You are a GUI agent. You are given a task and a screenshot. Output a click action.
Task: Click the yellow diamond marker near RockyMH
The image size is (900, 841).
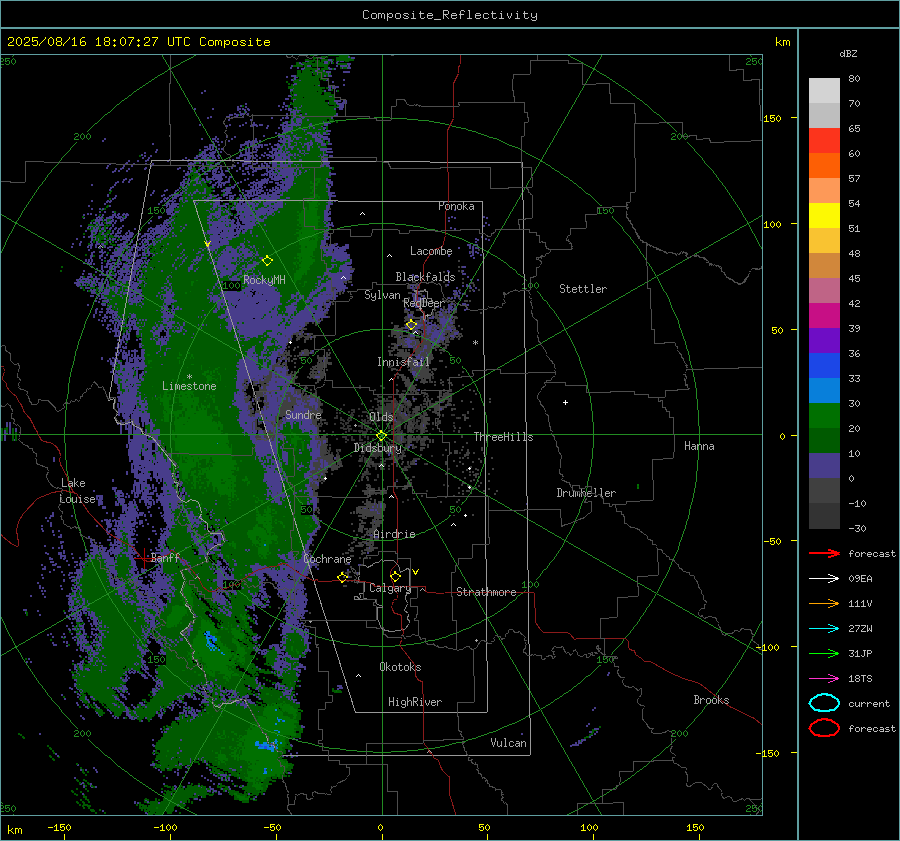click(x=267, y=261)
